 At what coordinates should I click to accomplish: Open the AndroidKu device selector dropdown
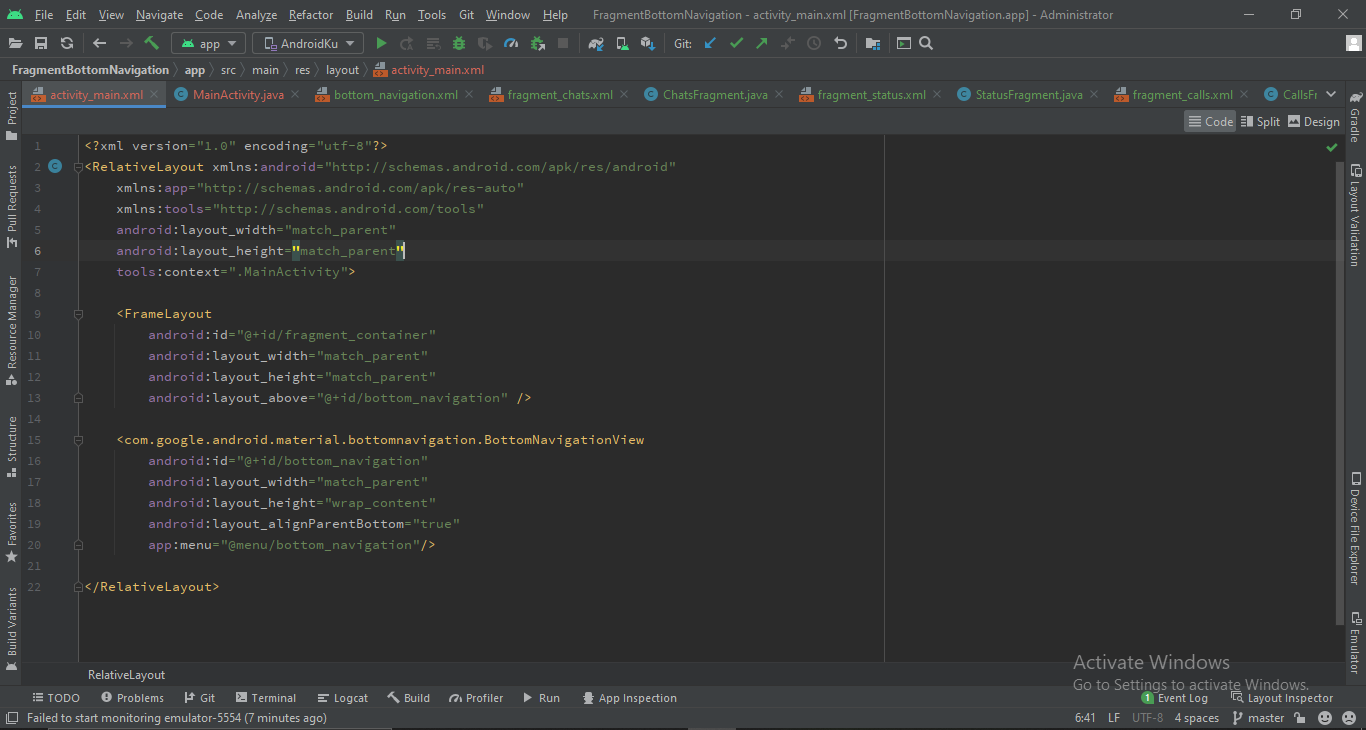pos(307,43)
